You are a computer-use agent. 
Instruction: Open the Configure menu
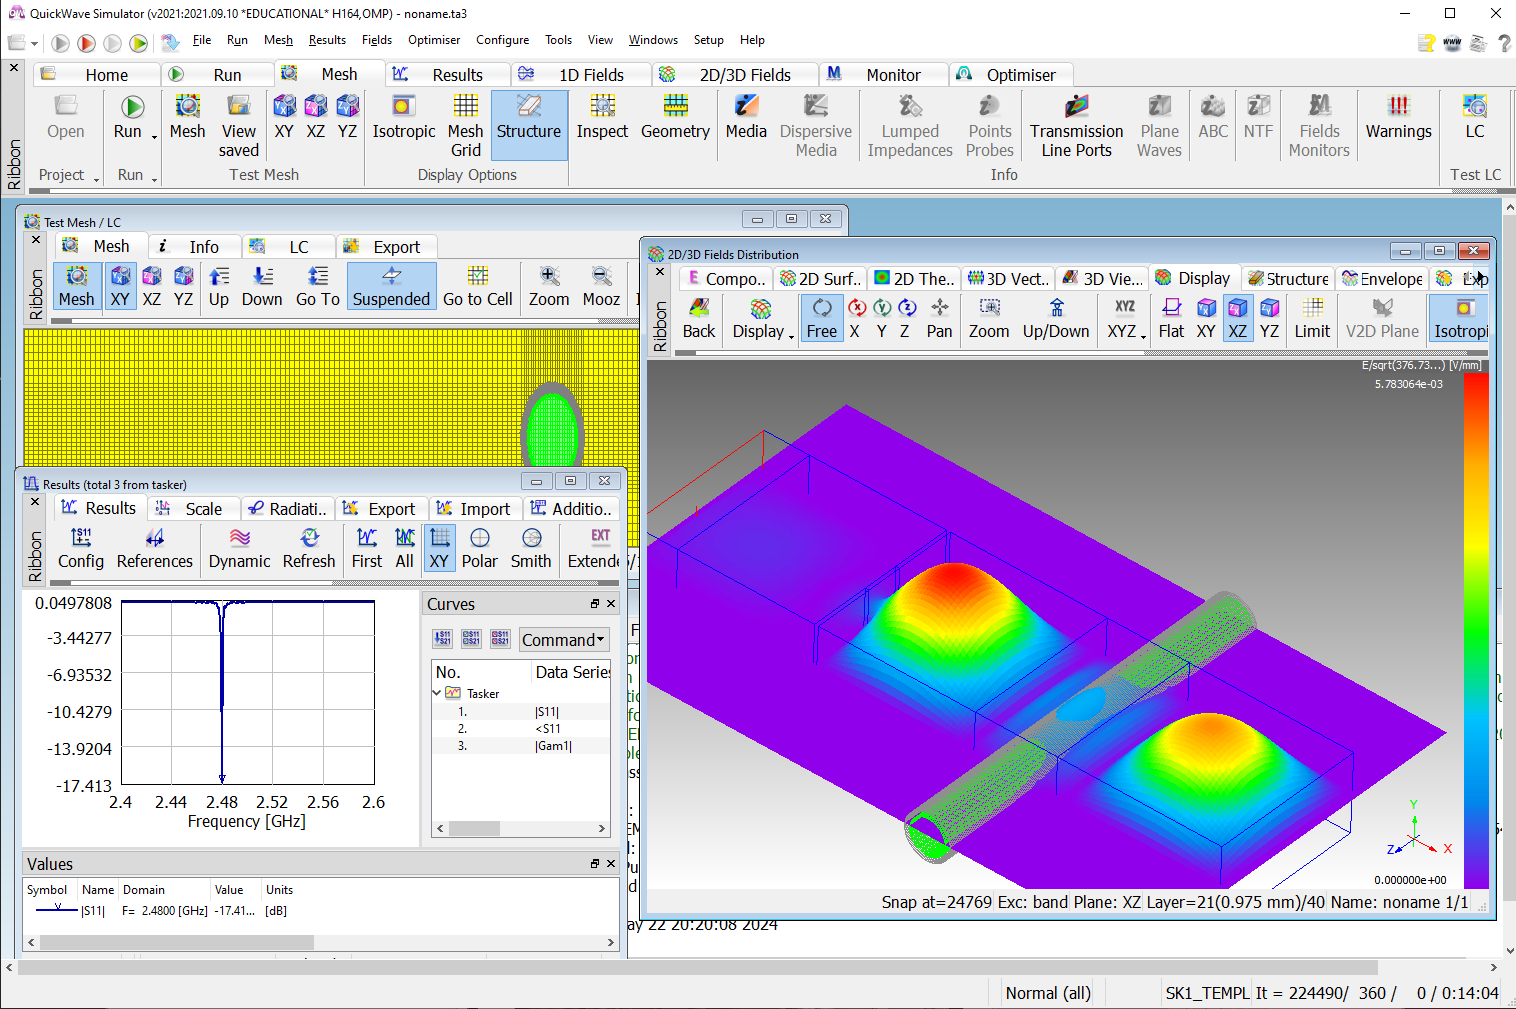click(502, 40)
